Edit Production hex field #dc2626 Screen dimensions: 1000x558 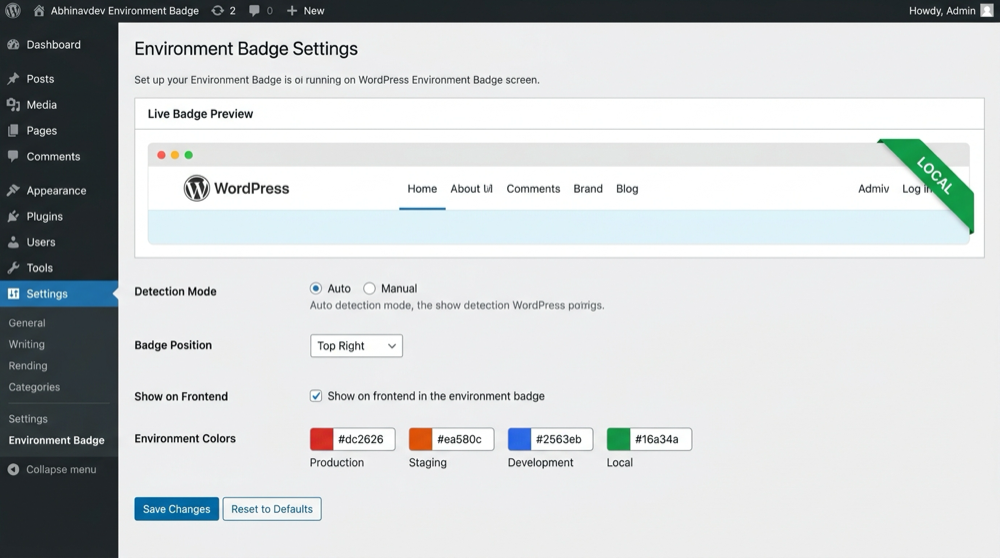click(x=364, y=439)
